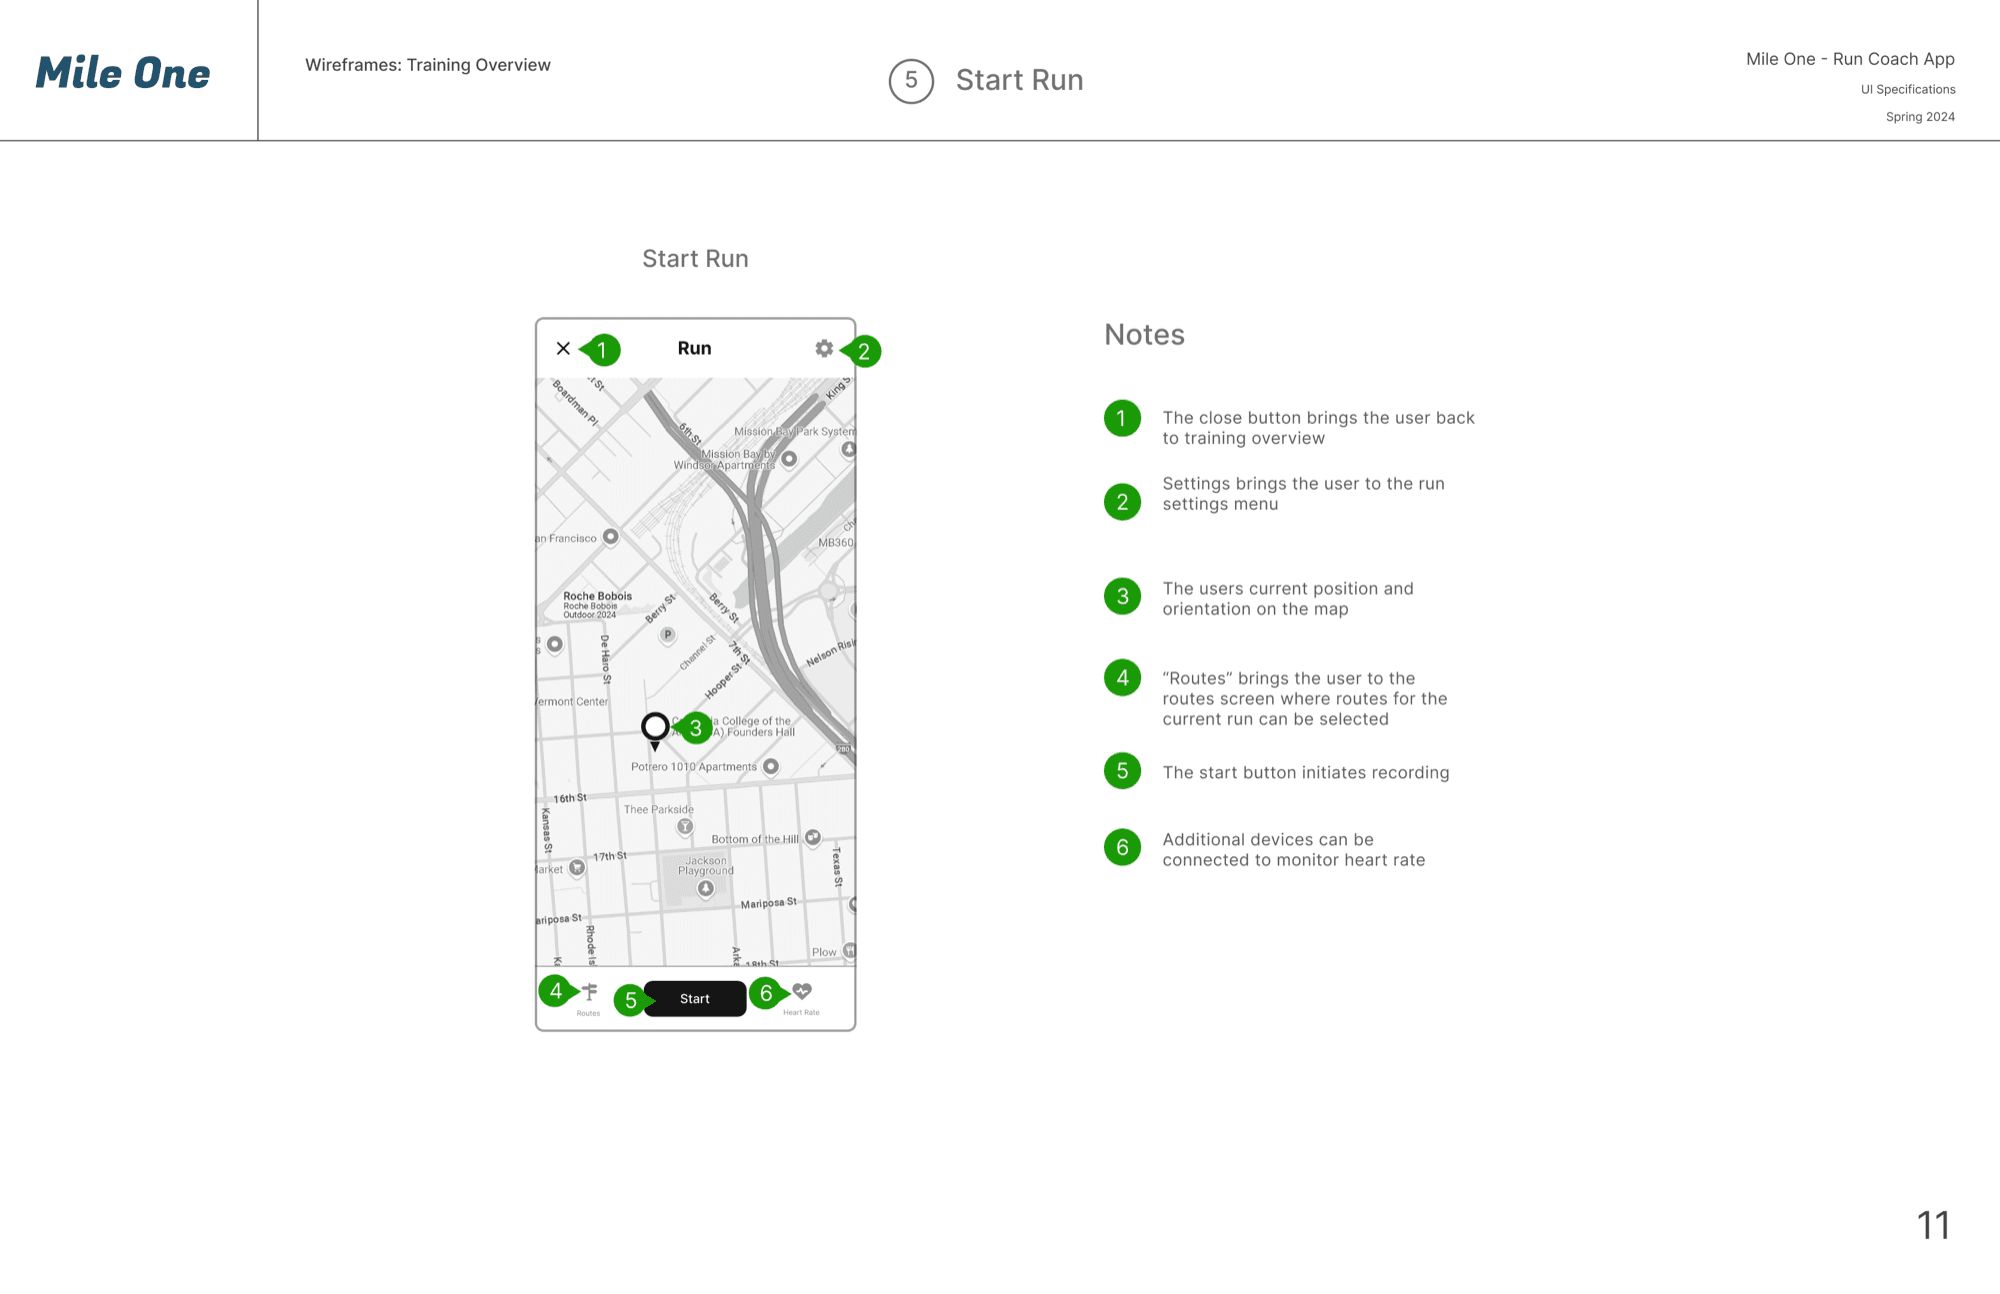2000x1294 pixels.
Task: Click note number 6 about heart rate devices
Action: click(1122, 847)
